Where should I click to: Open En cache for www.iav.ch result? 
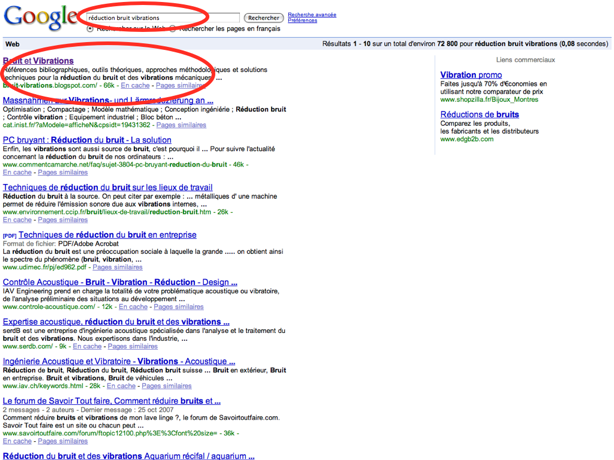click(121, 386)
